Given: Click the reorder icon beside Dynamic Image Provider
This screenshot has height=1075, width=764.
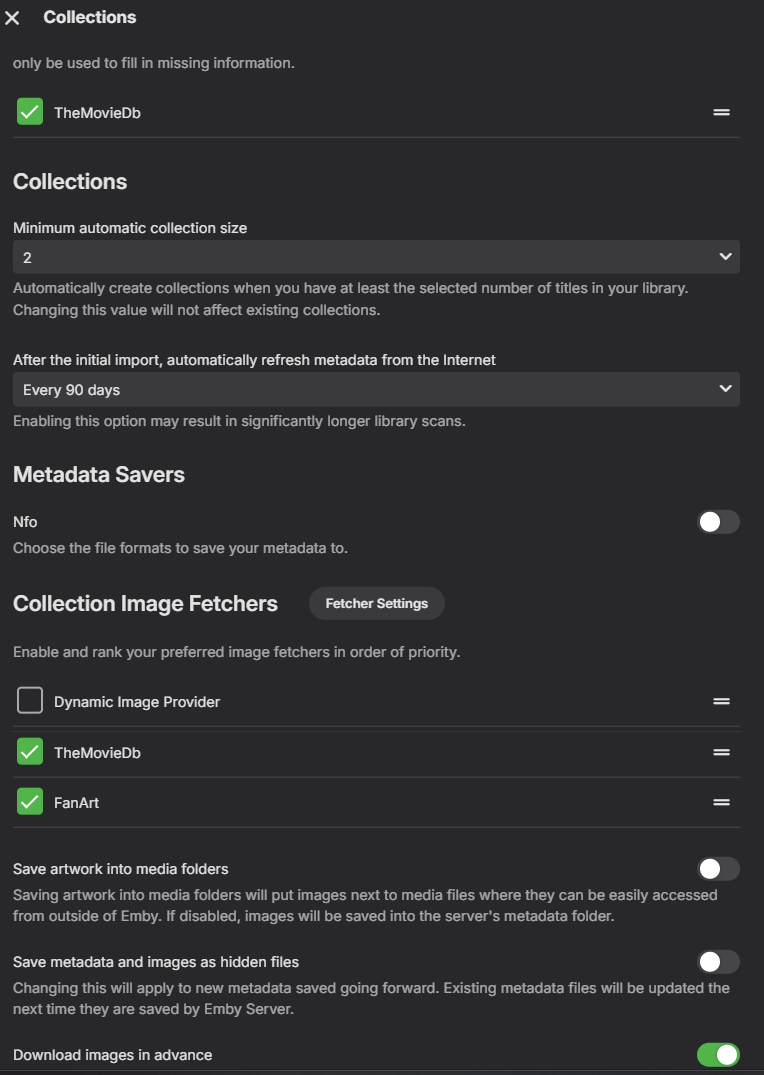Looking at the screenshot, I should (721, 701).
